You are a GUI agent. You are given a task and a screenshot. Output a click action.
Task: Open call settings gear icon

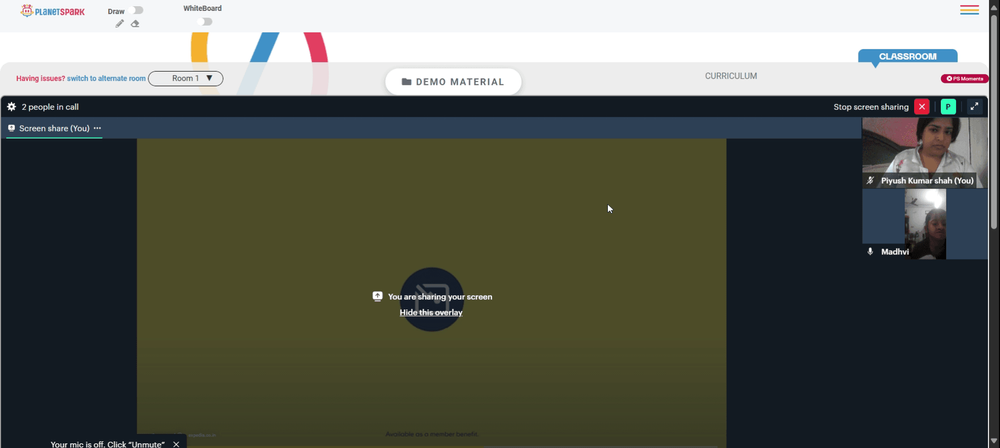[x=11, y=107]
